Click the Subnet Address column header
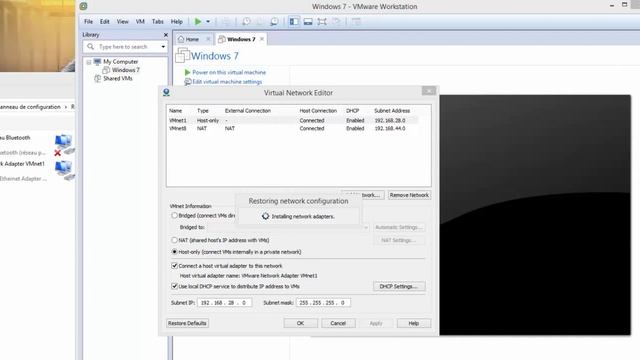This screenshot has width=640, height=360. 392,111
